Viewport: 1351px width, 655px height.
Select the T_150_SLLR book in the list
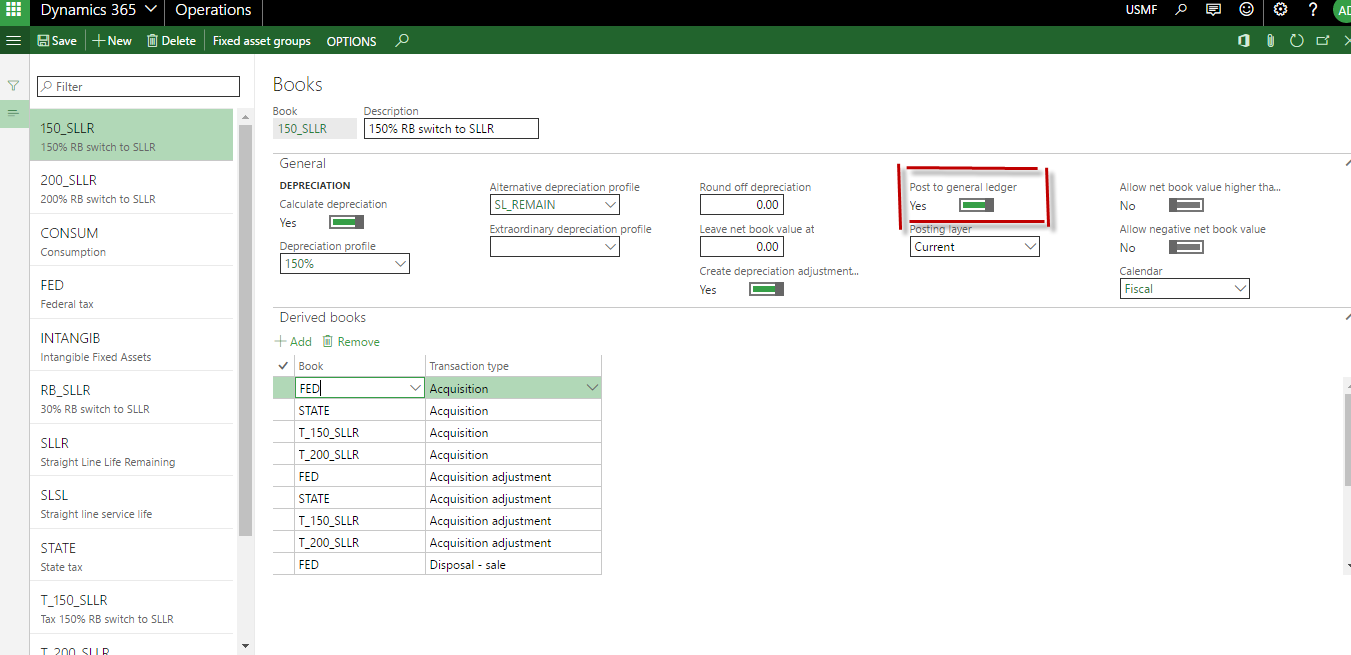131,608
